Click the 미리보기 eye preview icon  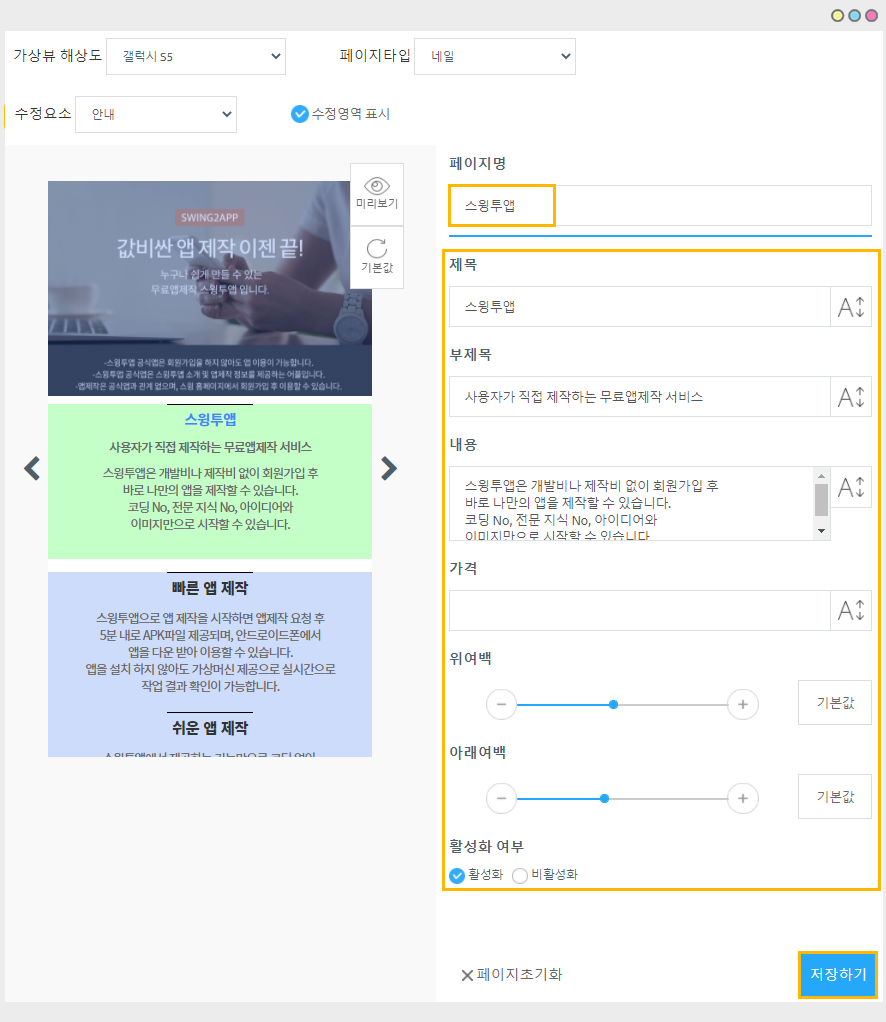(x=377, y=193)
